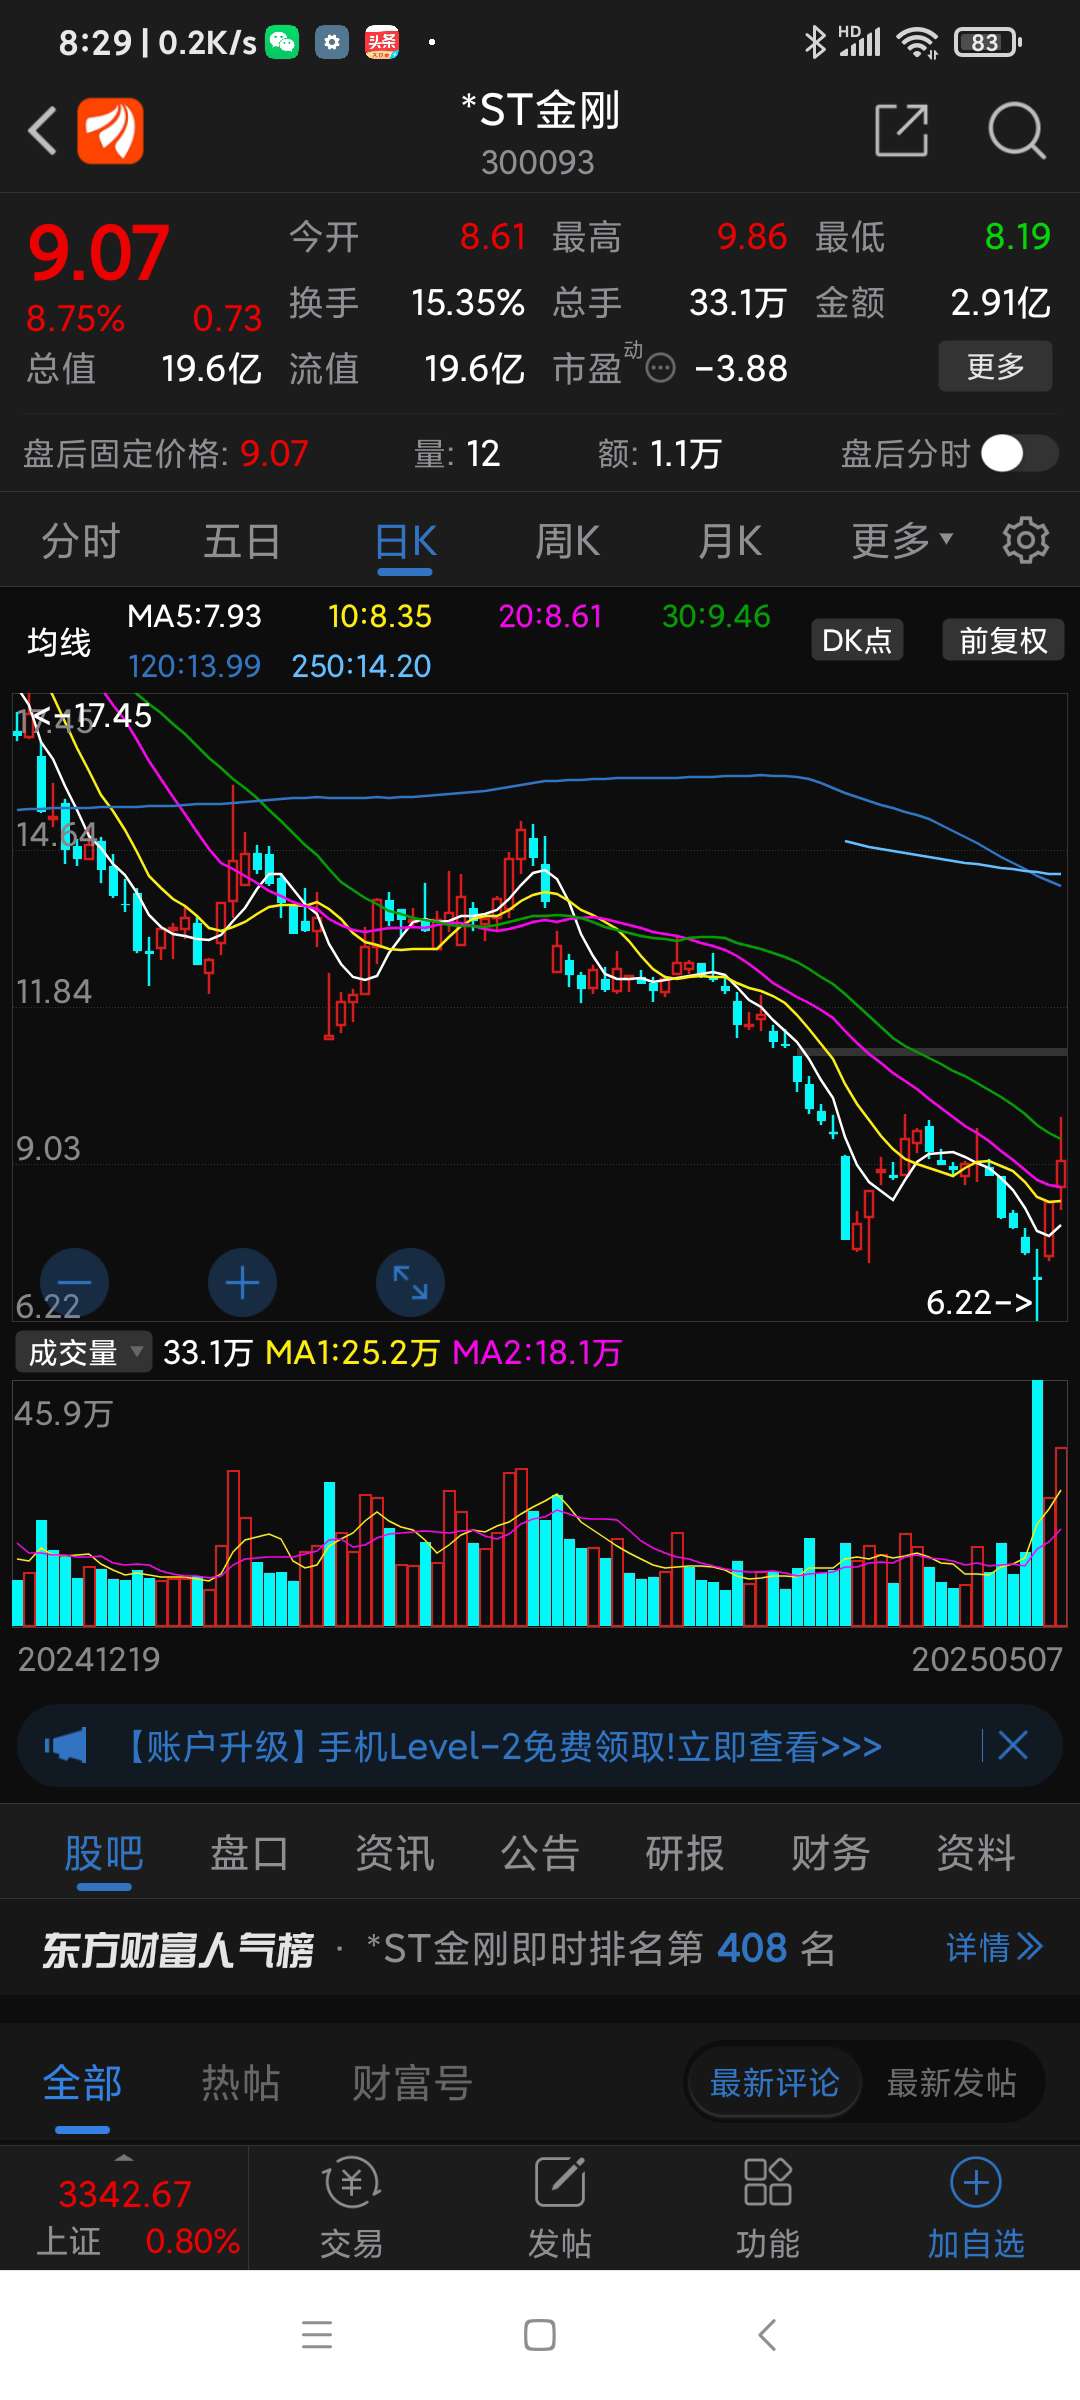Toggle 盘后分时 switch

tap(1019, 454)
